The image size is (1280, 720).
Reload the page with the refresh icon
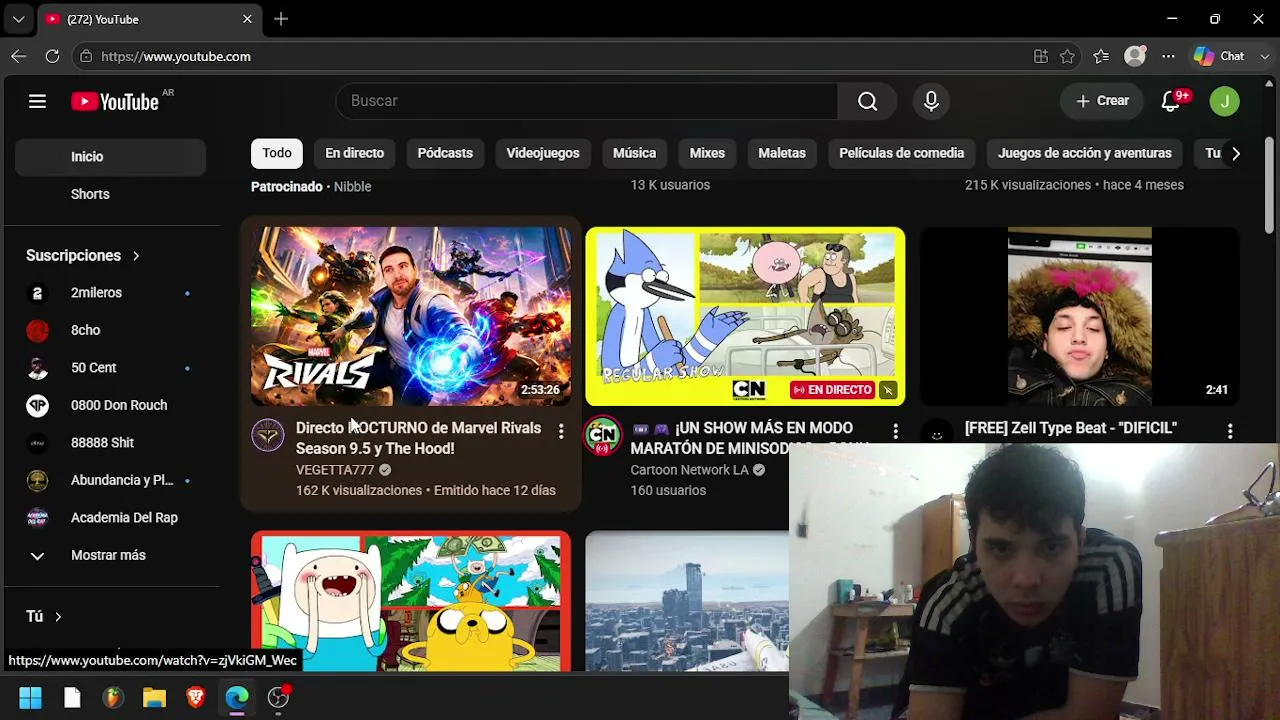(x=52, y=57)
